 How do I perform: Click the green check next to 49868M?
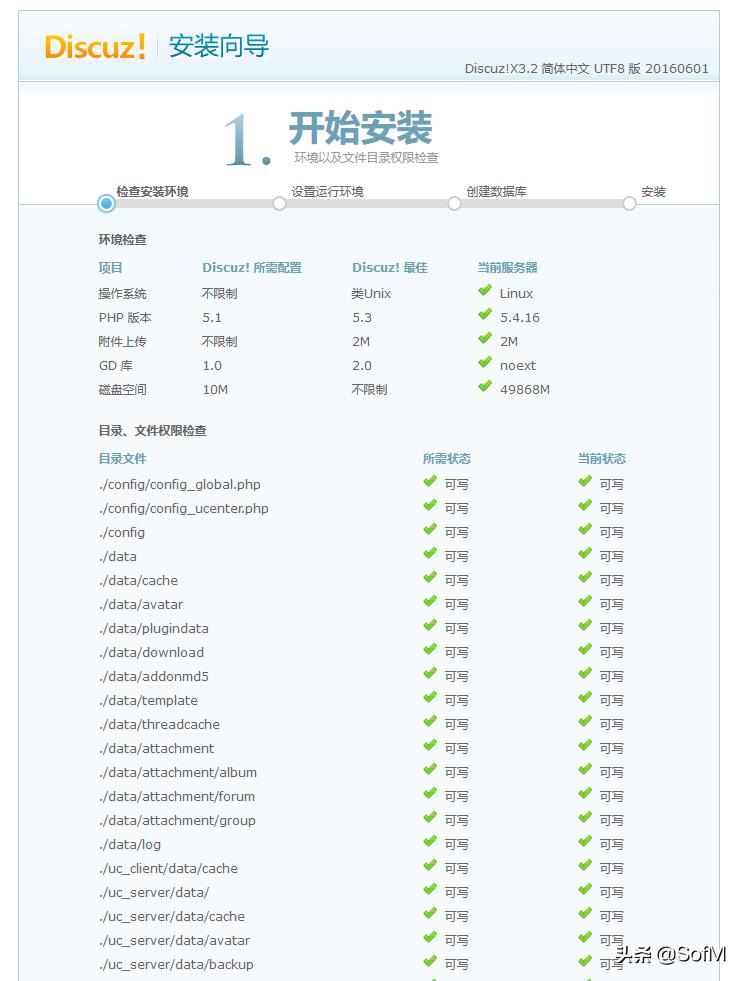point(485,386)
